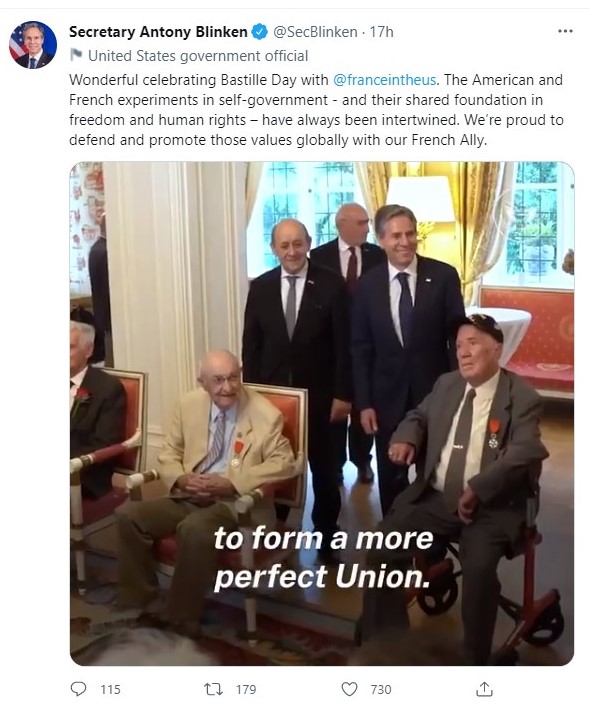Click the retweet arrows icon
The height and width of the screenshot is (711, 589).
[213, 689]
